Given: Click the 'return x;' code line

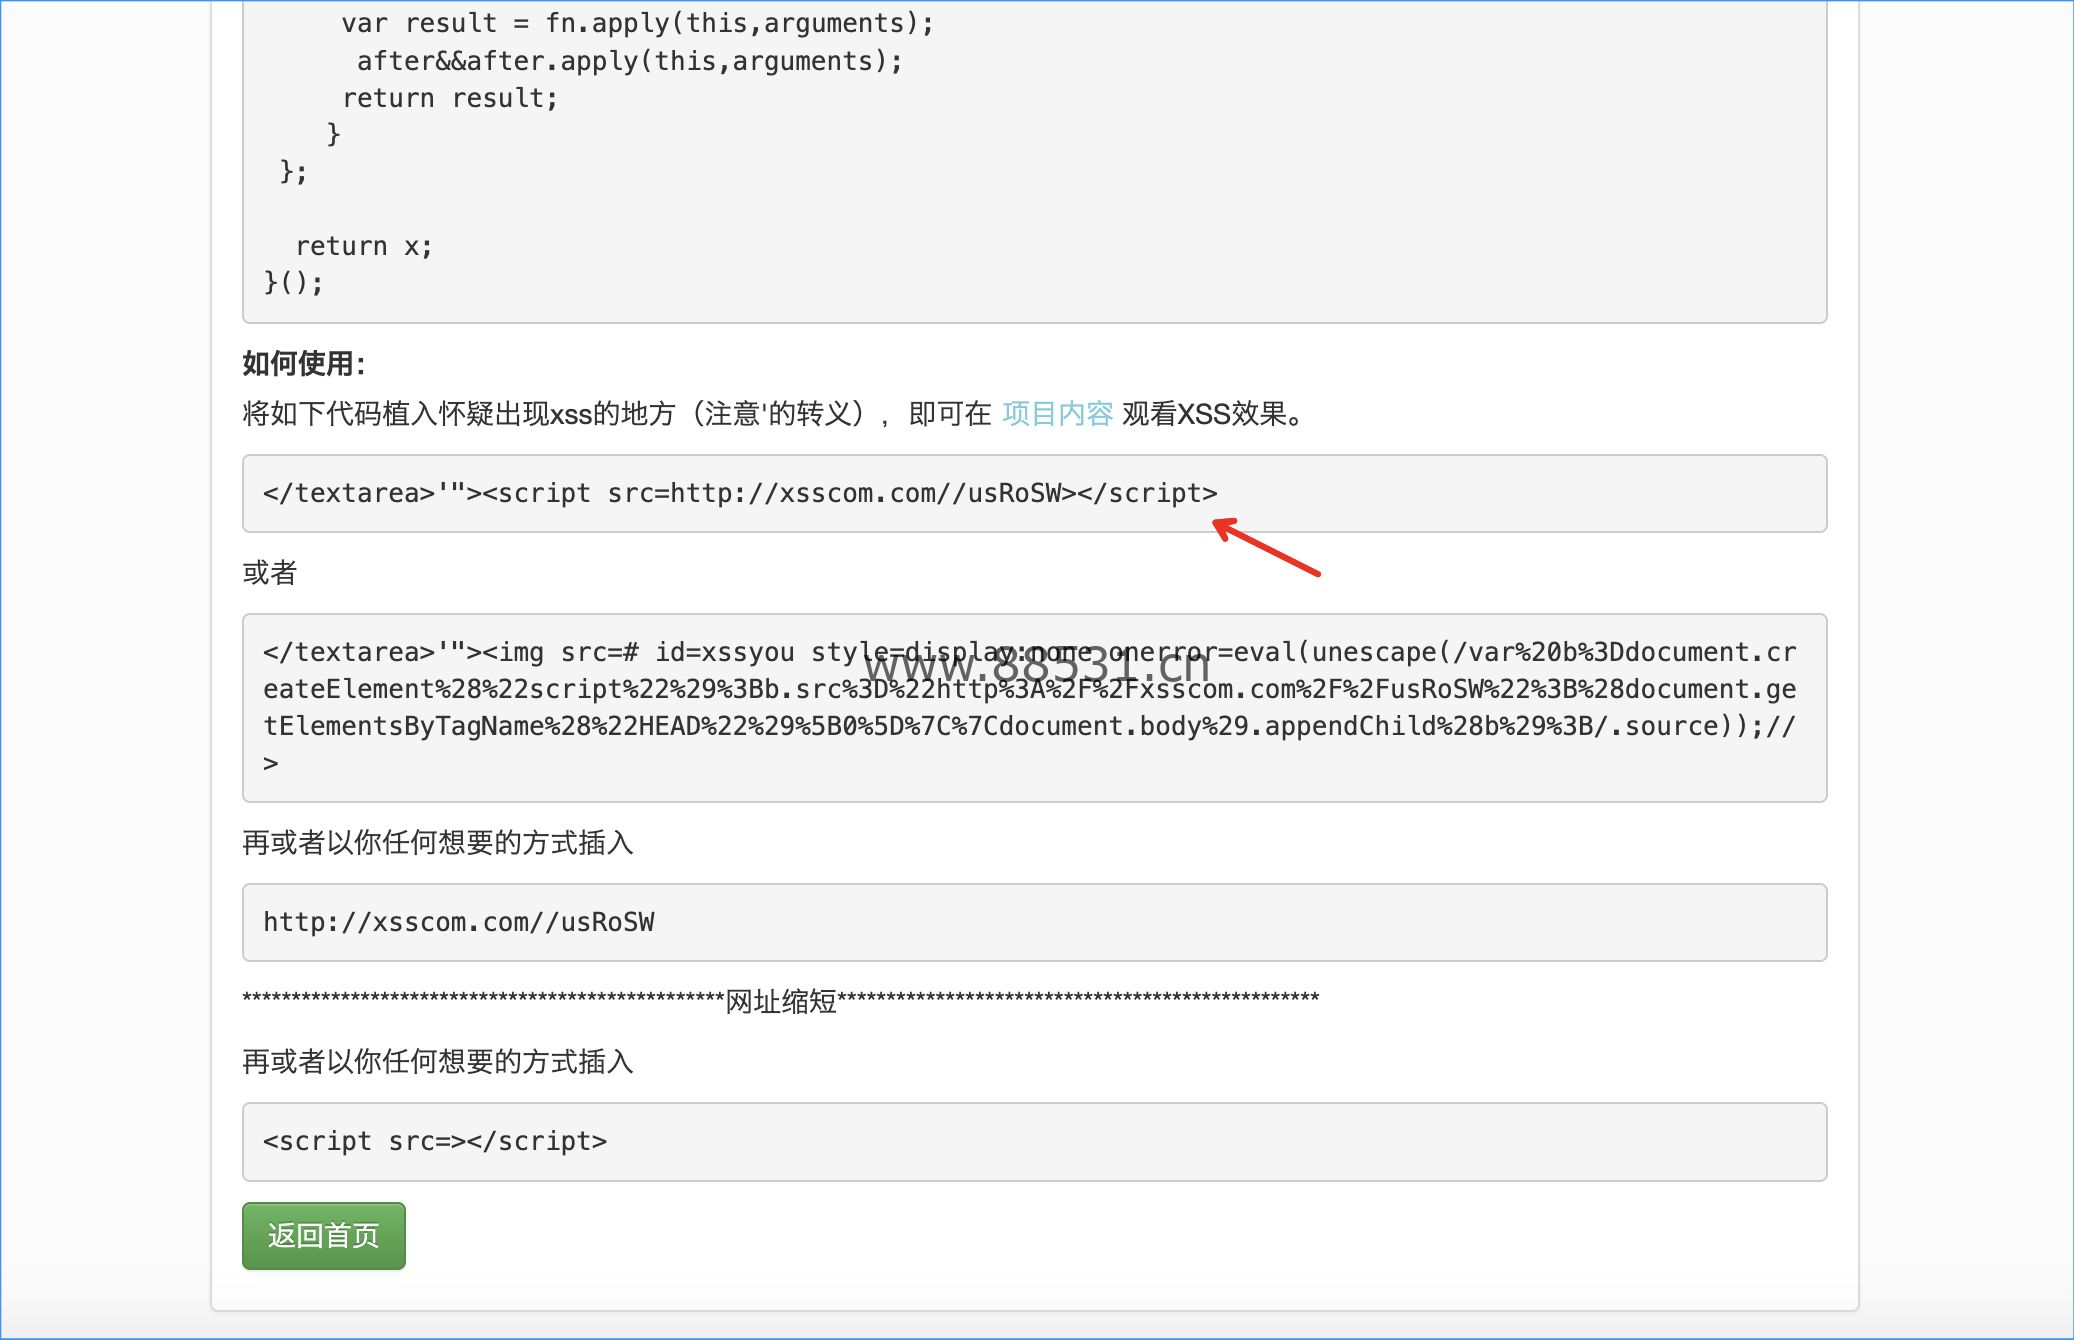Looking at the screenshot, I should point(364,246).
